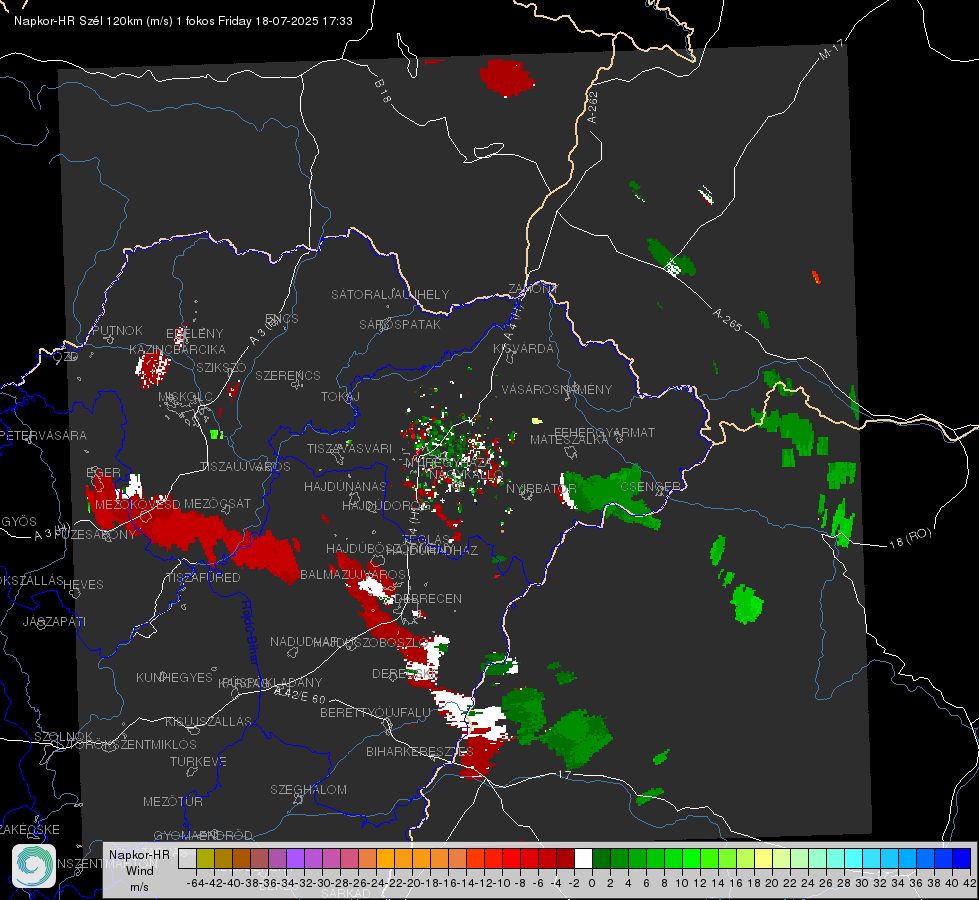Click the PÉTERVÁSÁRA label
The height and width of the screenshot is (900, 979).
(x=42, y=435)
